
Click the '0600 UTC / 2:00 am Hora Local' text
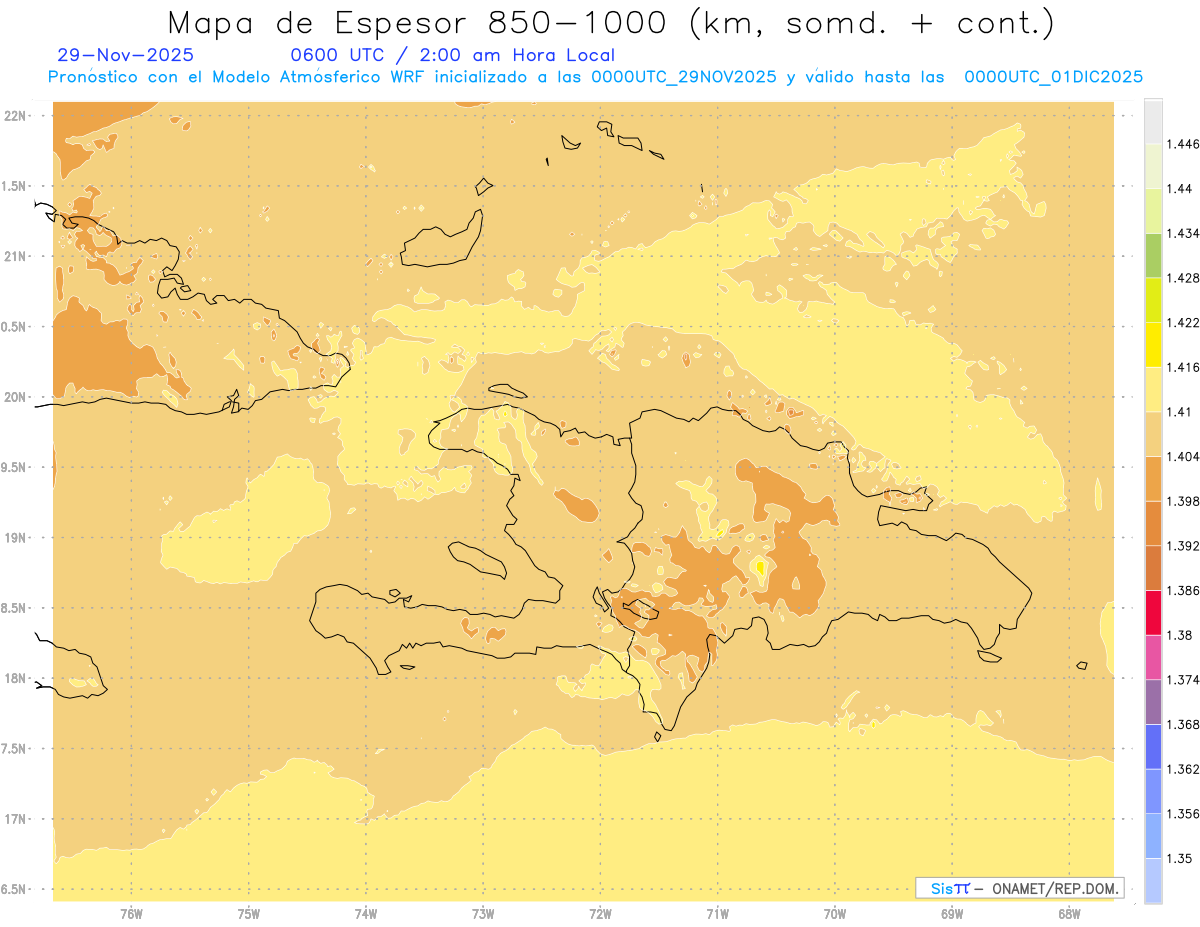click(452, 56)
